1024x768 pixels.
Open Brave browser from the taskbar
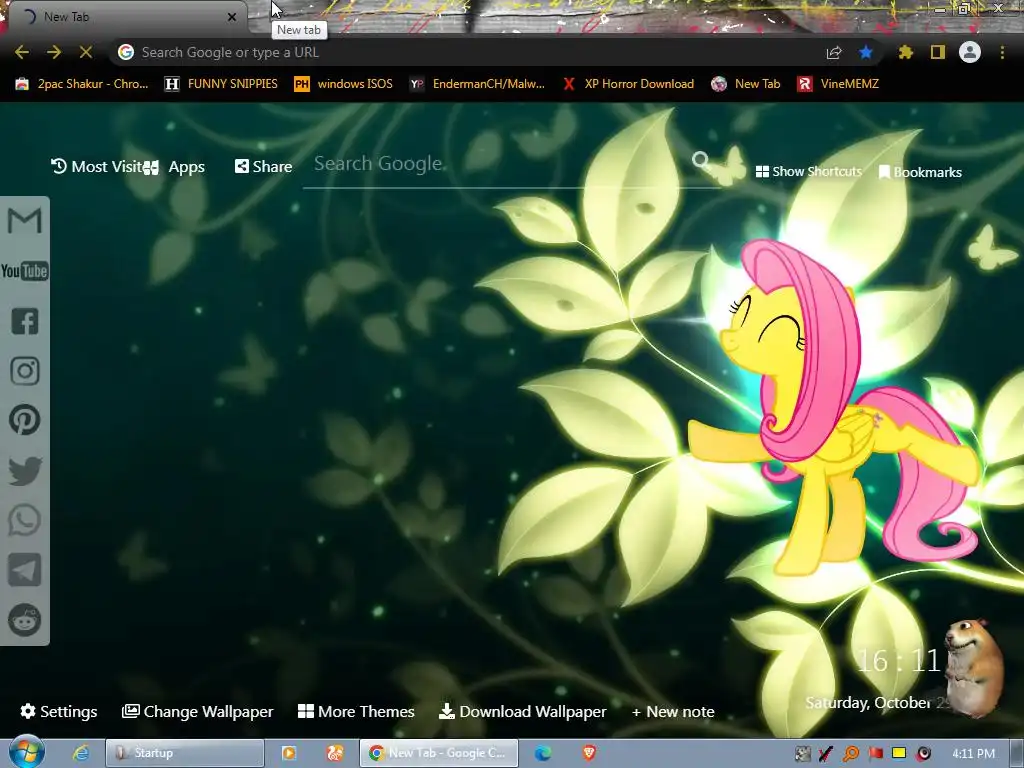click(589, 753)
